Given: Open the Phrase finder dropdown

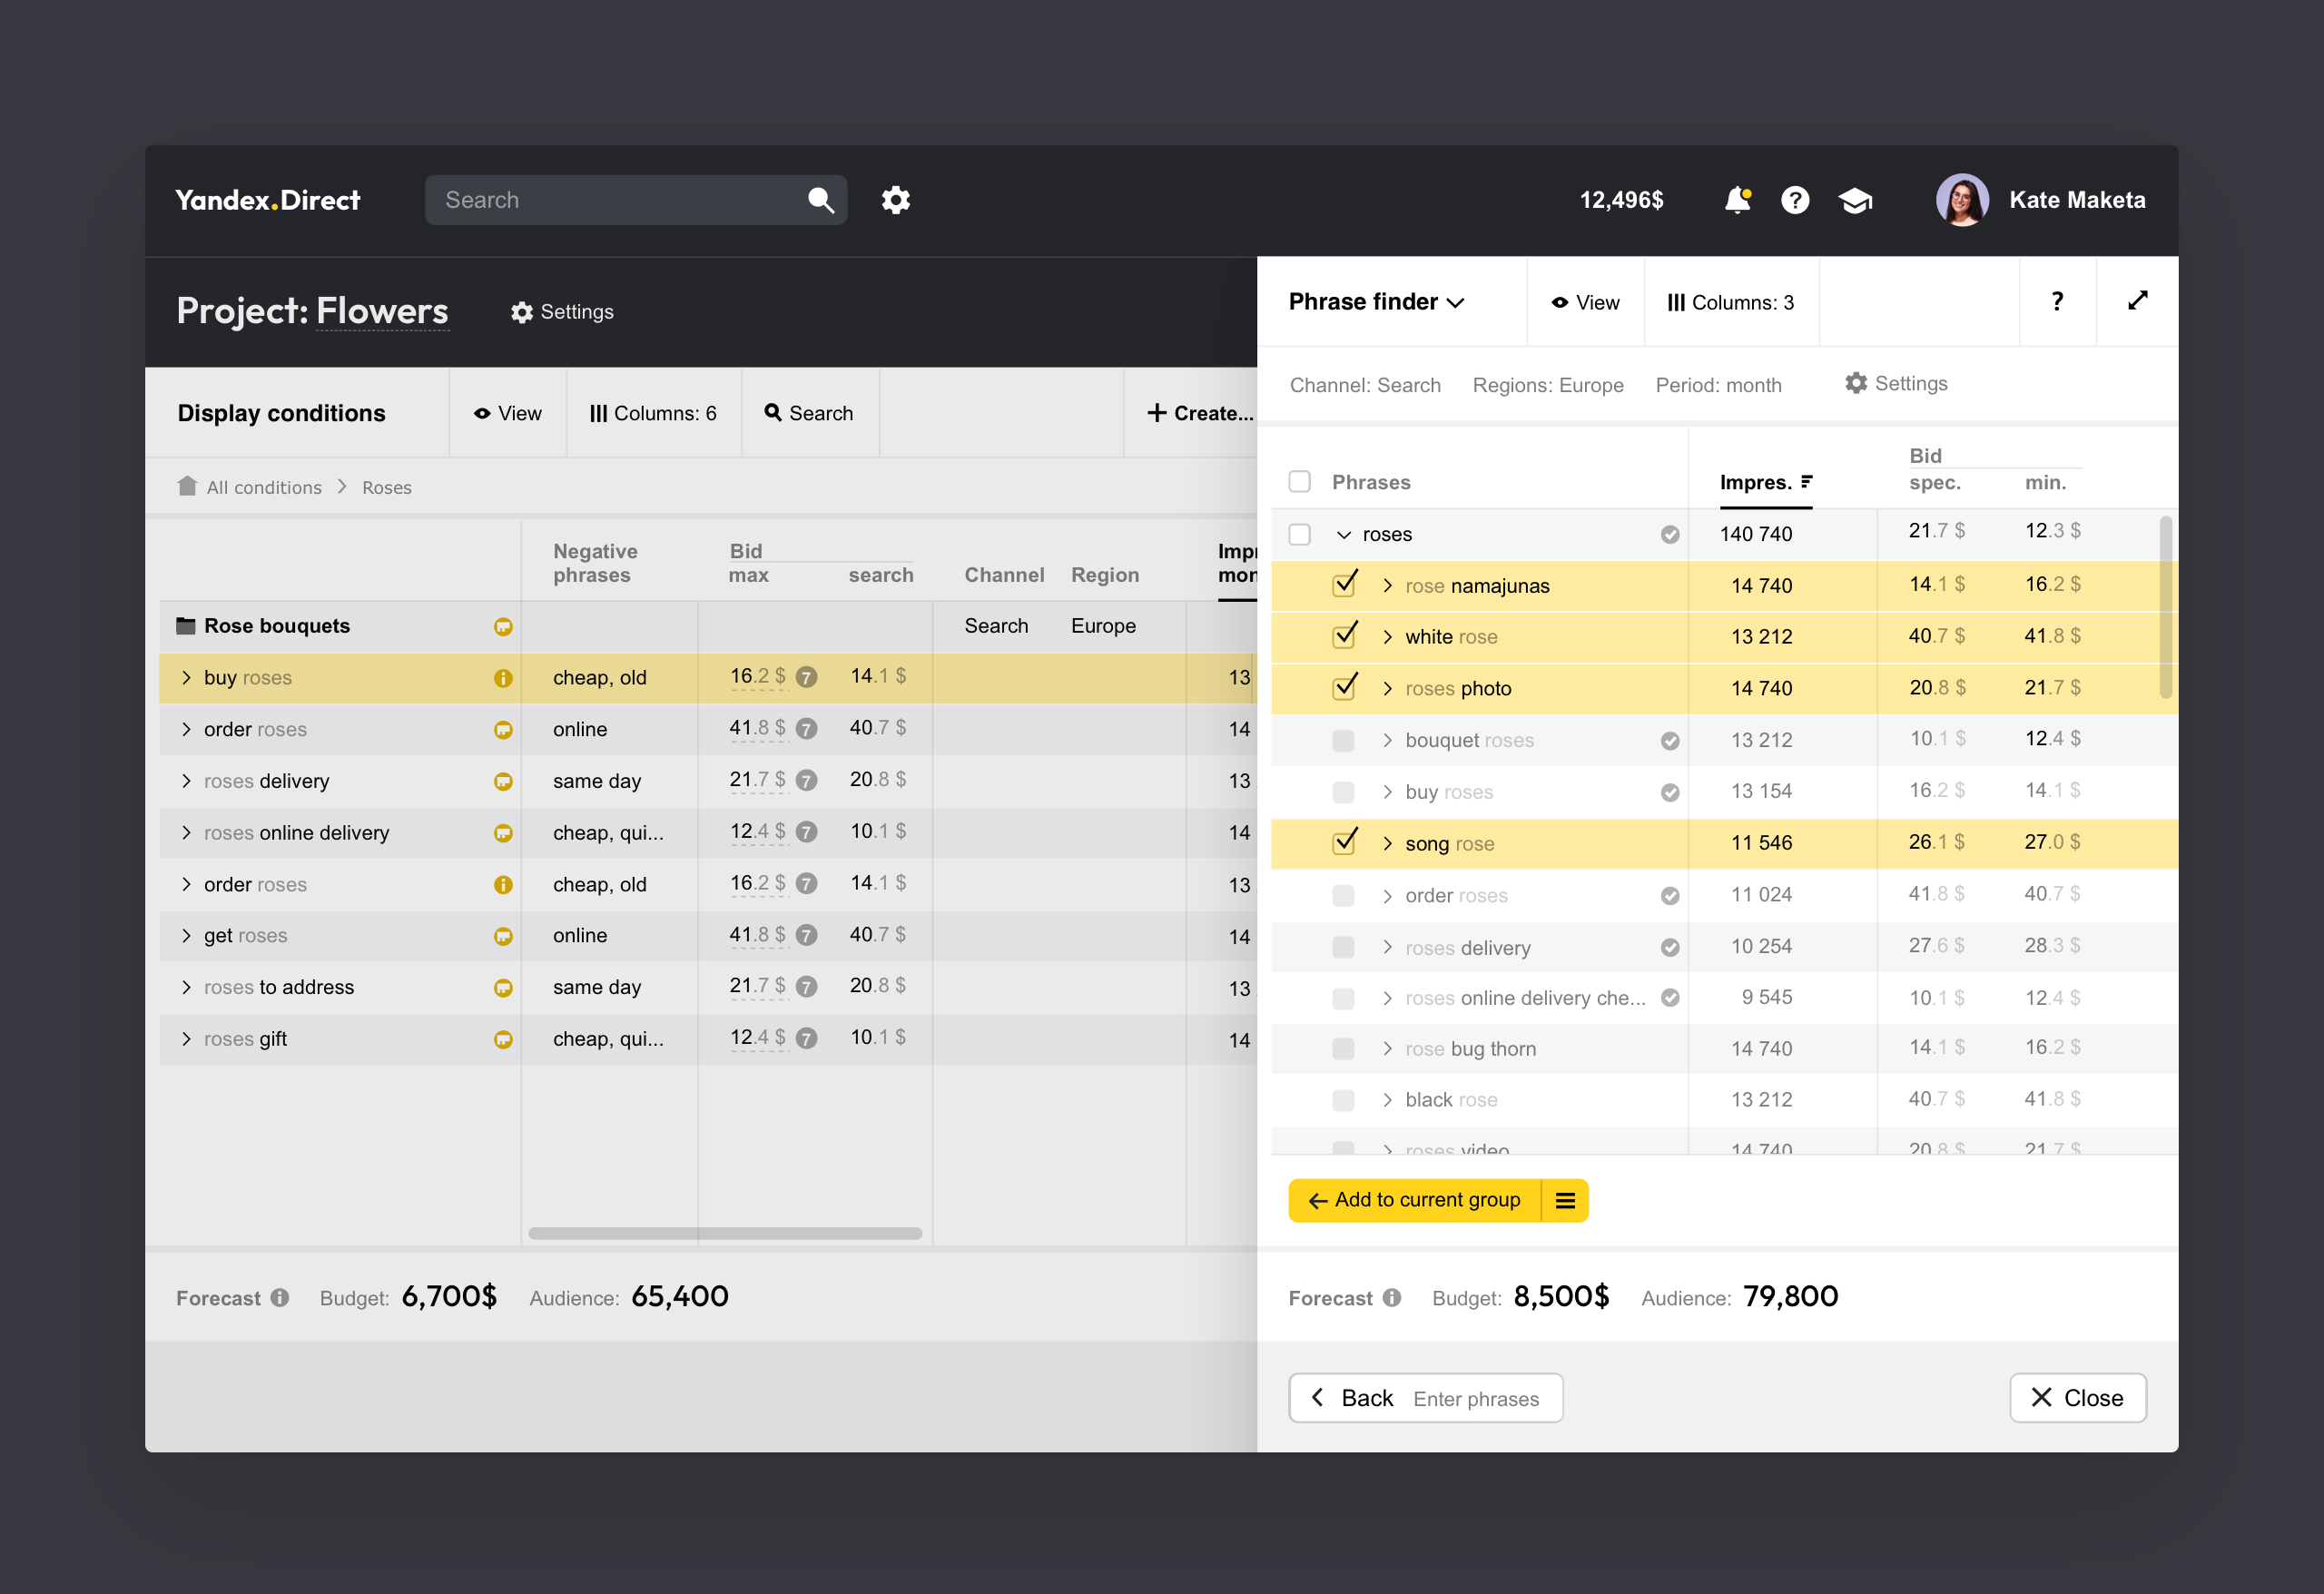Looking at the screenshot, I should point(1375,301).
